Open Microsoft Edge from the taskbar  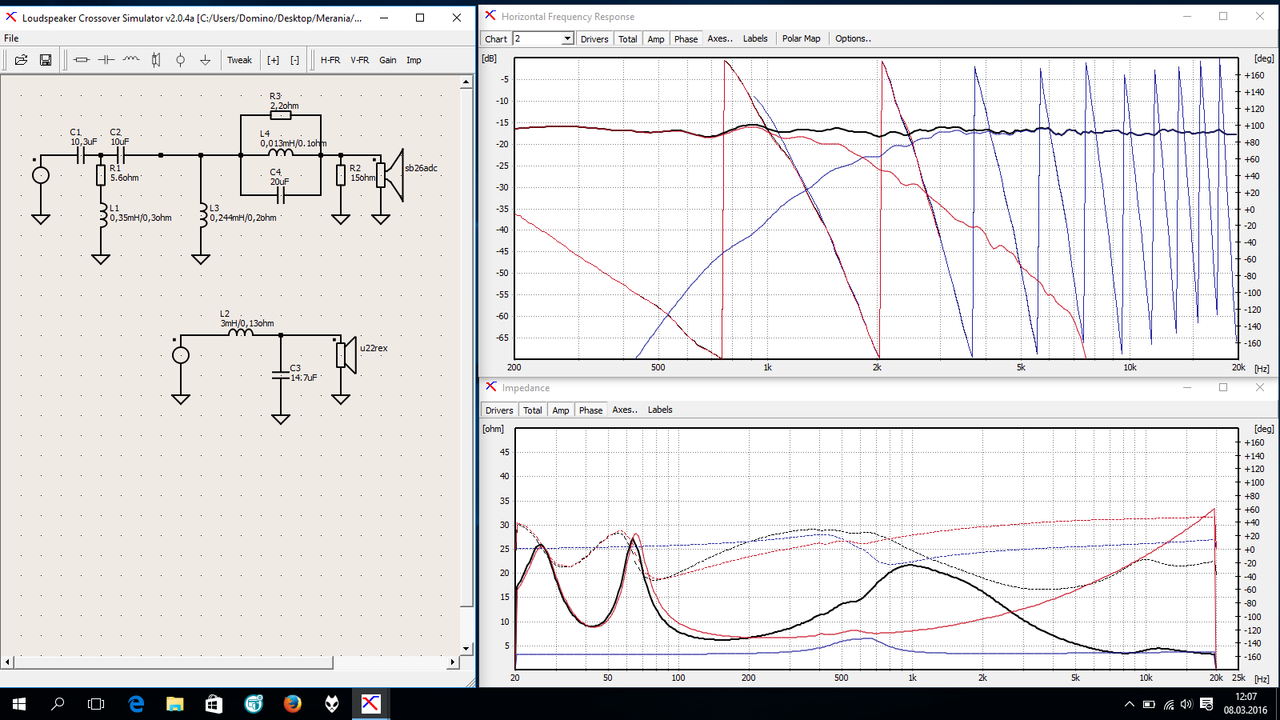137,704
